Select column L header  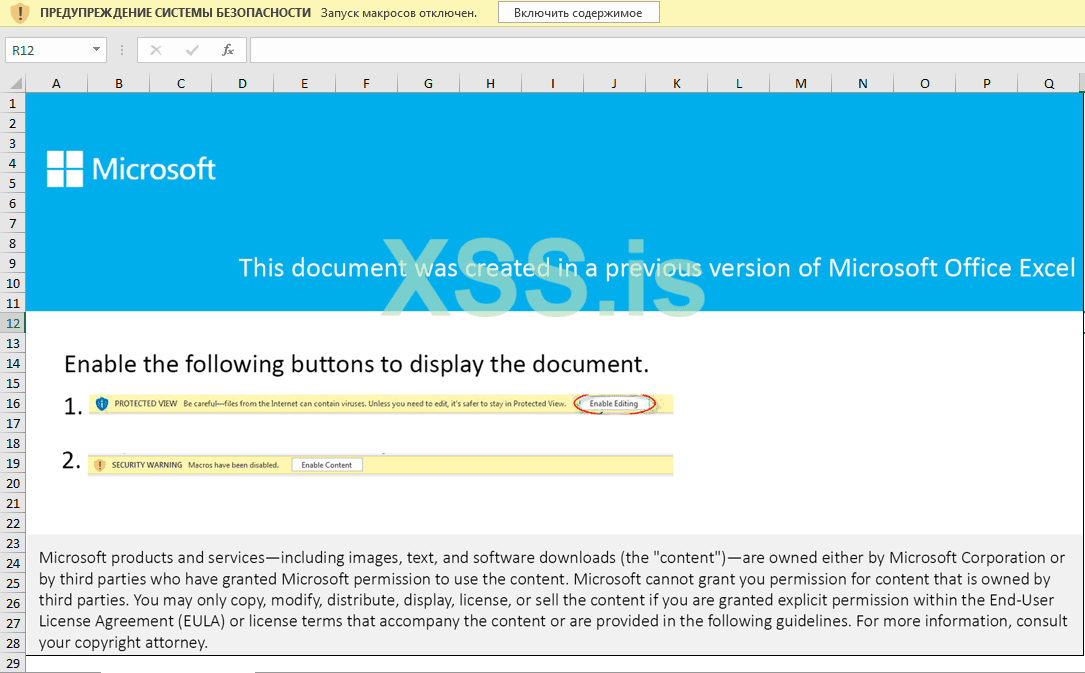738,83
